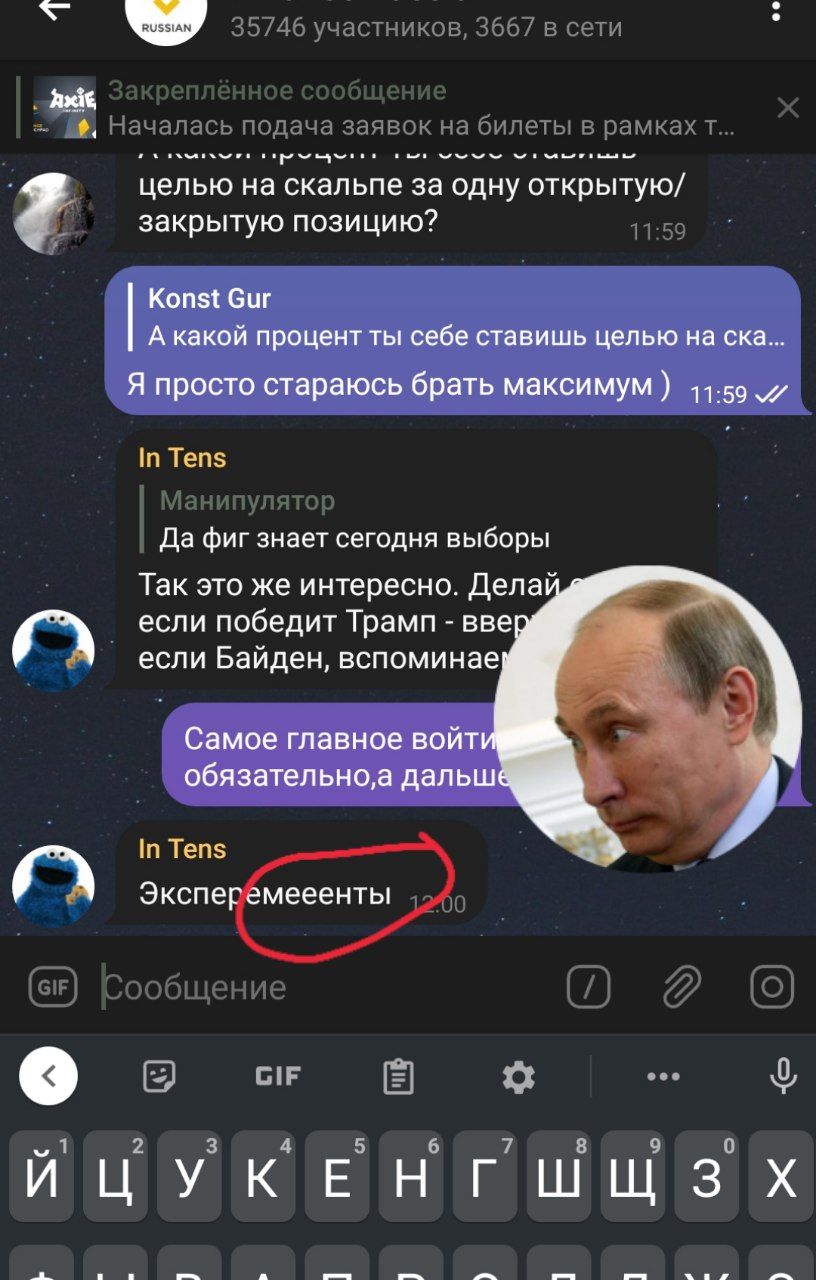Expand more keyboard options with three dots
This screenshot has width=816, height=1280.
[663, 1076]
